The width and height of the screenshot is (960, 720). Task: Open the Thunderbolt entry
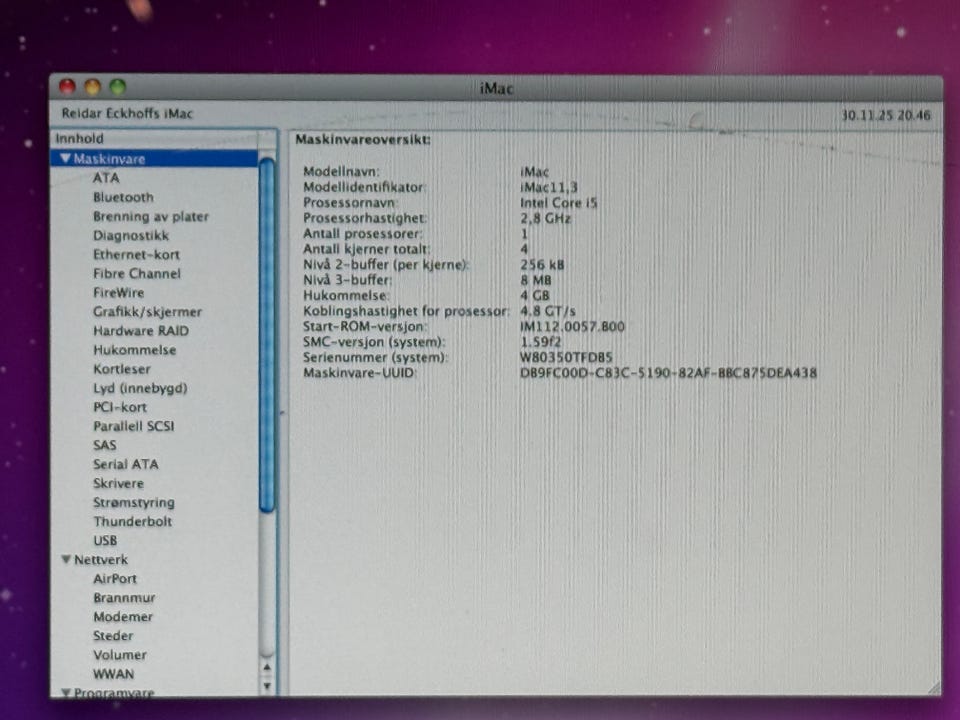coord(132,521)
